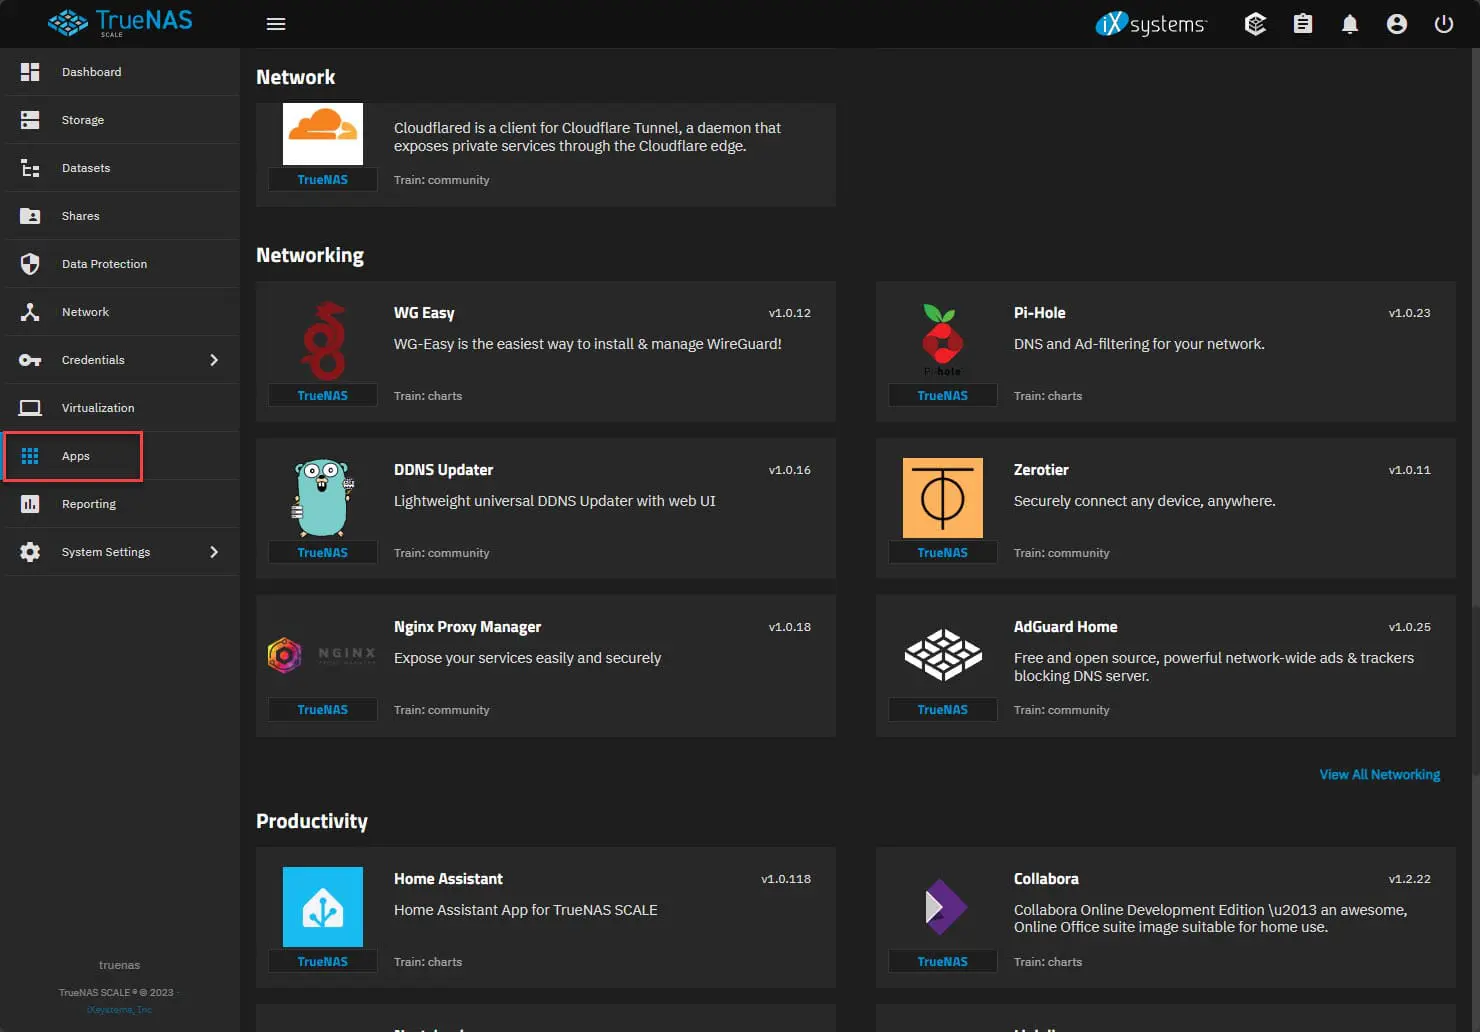Go to the Dashboard page

[x=91, y=72]
